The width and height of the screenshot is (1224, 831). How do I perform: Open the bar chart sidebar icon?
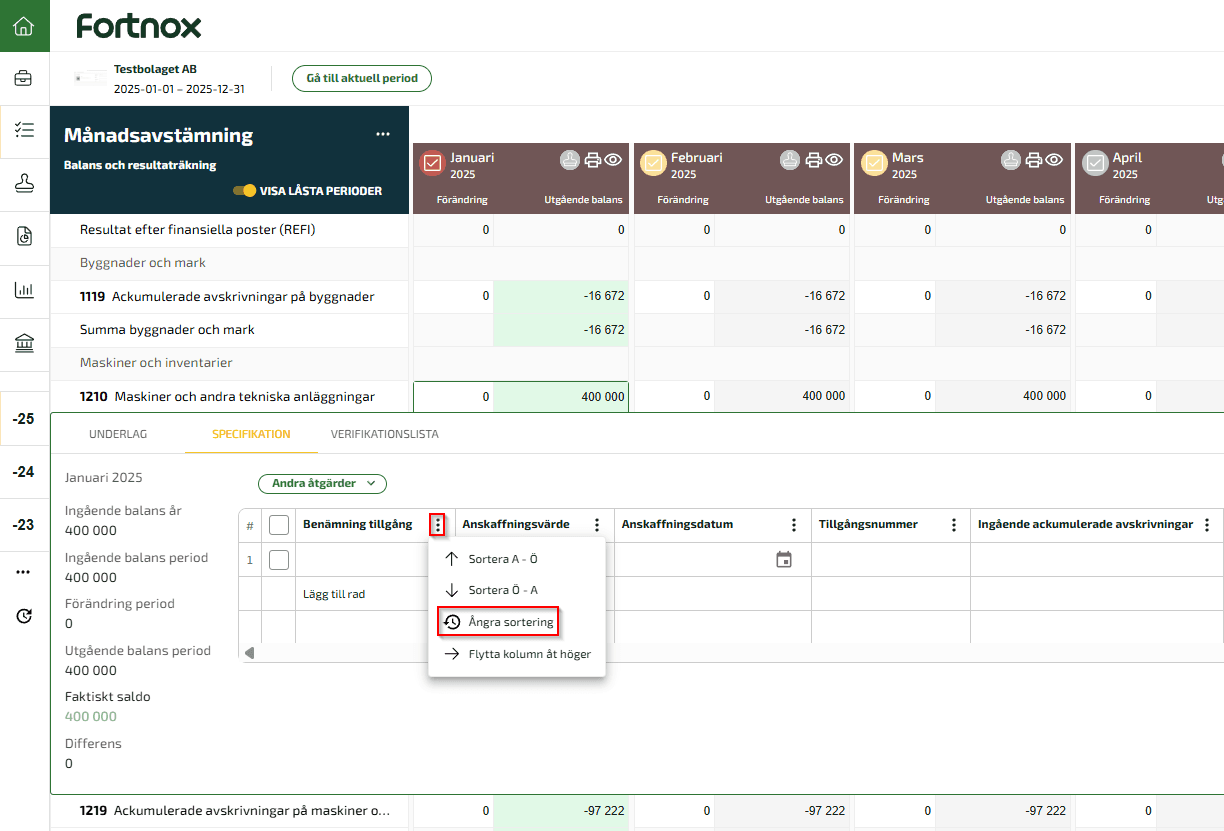[x=23, y=290]
